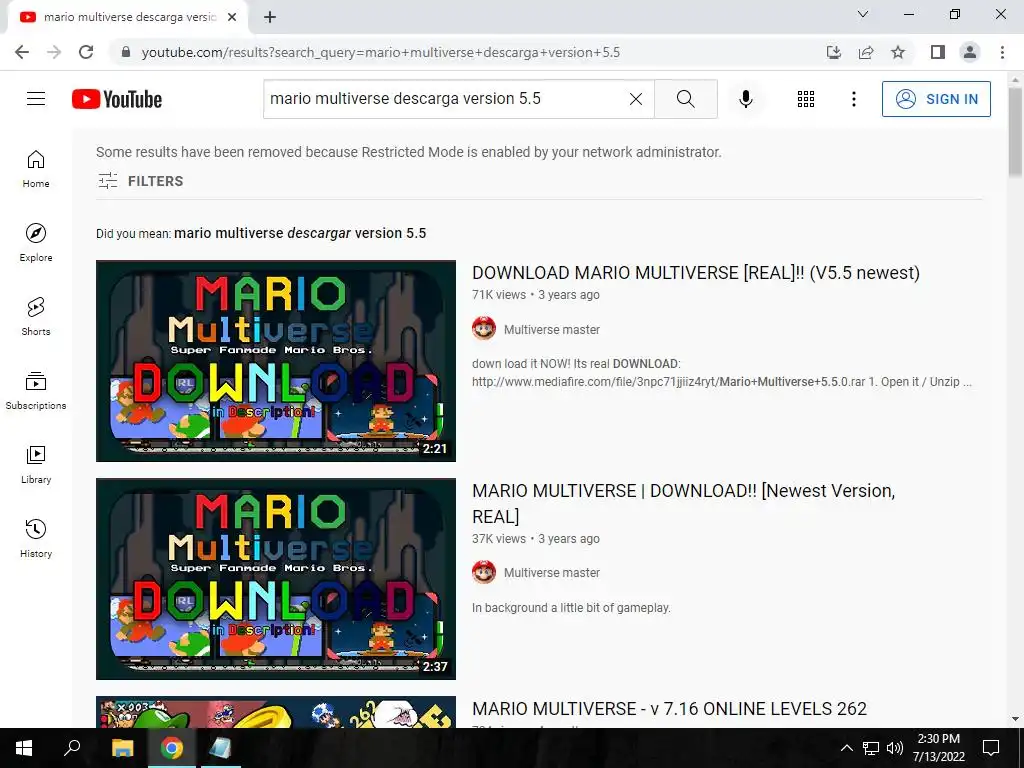Open the network icon in the tray
Viewport: 1024px width, 768px height.
pos(871,748)
